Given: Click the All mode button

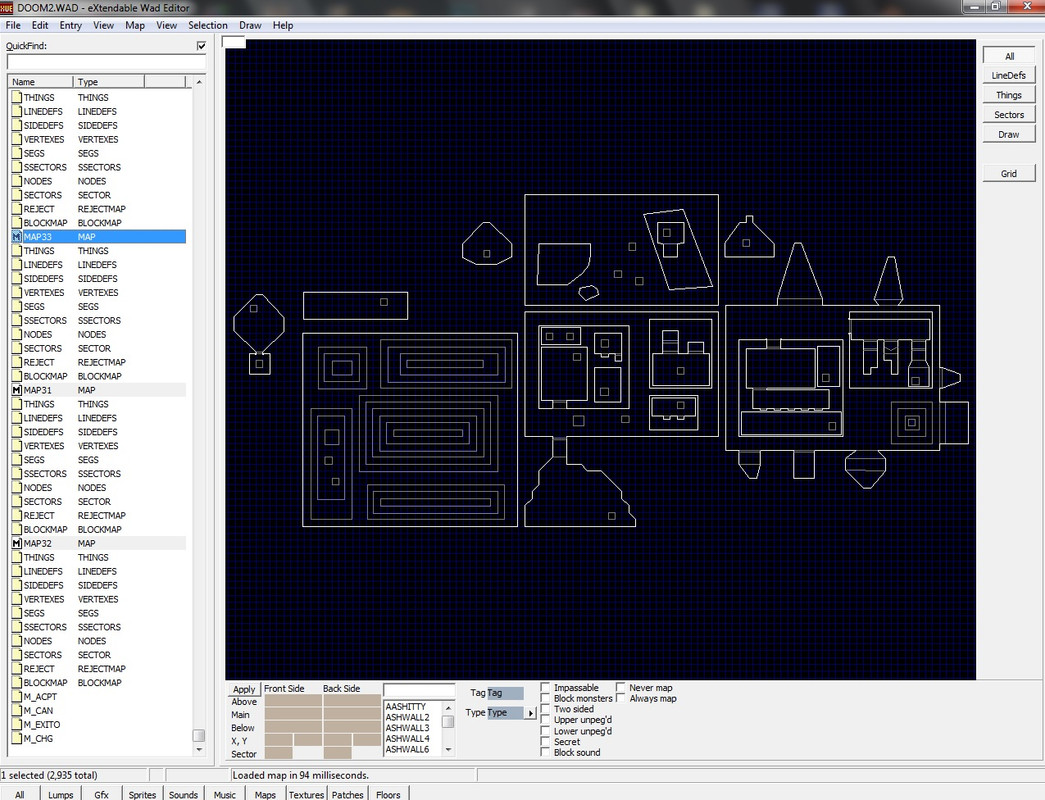Looking at the screenshot, I should (1009, 56).
